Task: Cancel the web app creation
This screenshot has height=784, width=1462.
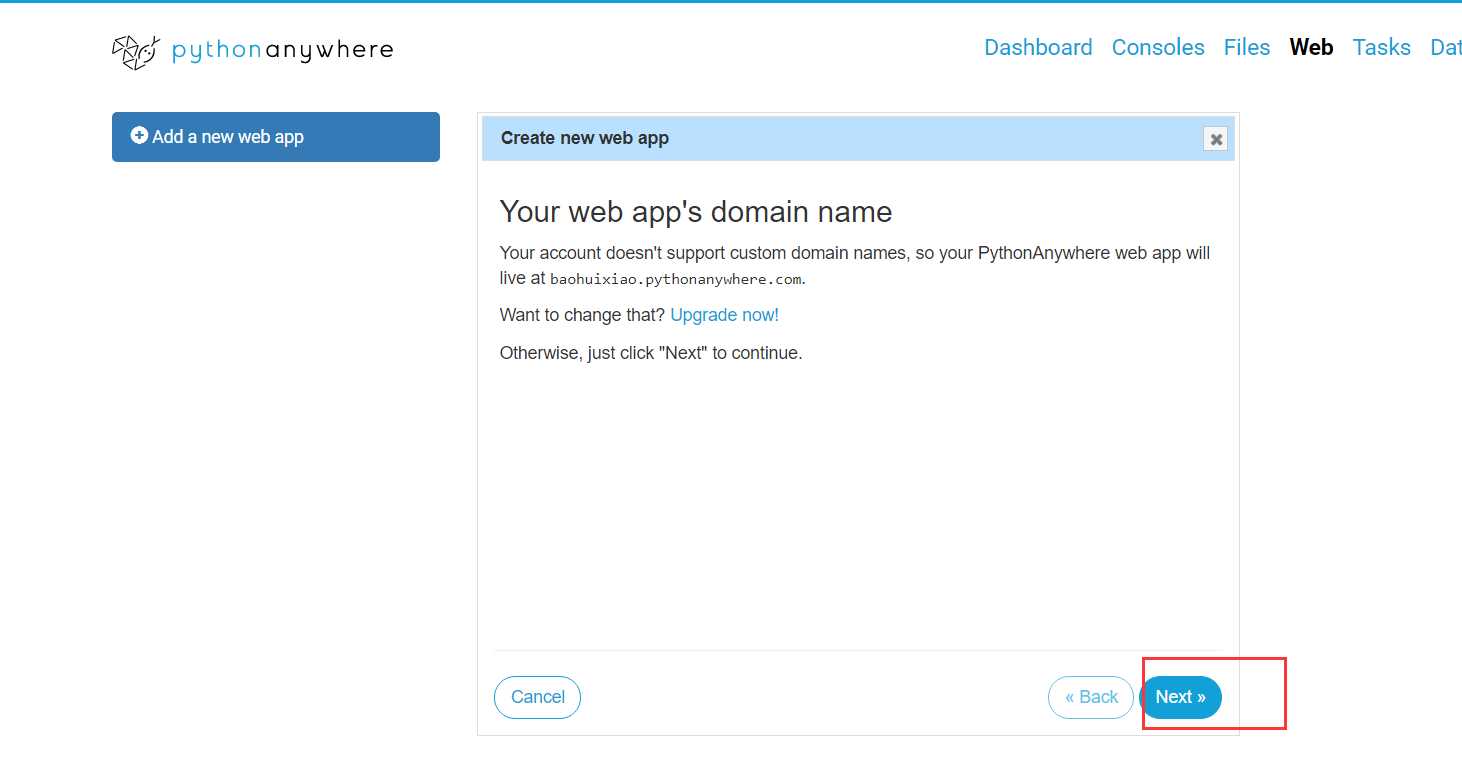Action: [x=538, y=697]
